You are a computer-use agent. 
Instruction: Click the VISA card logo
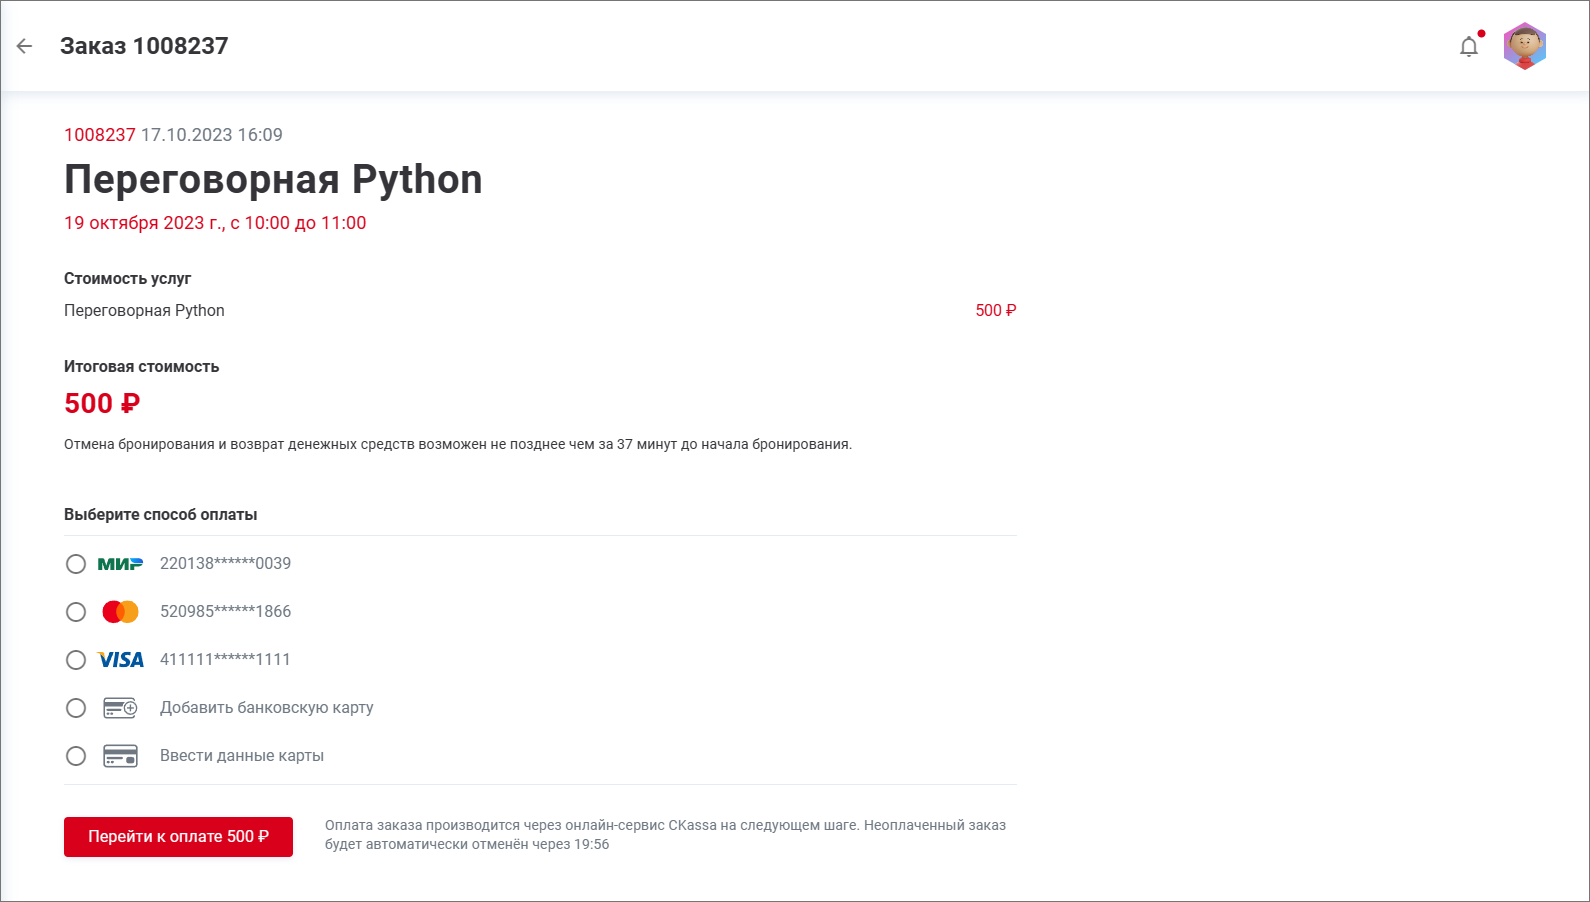tap(120, 660)
